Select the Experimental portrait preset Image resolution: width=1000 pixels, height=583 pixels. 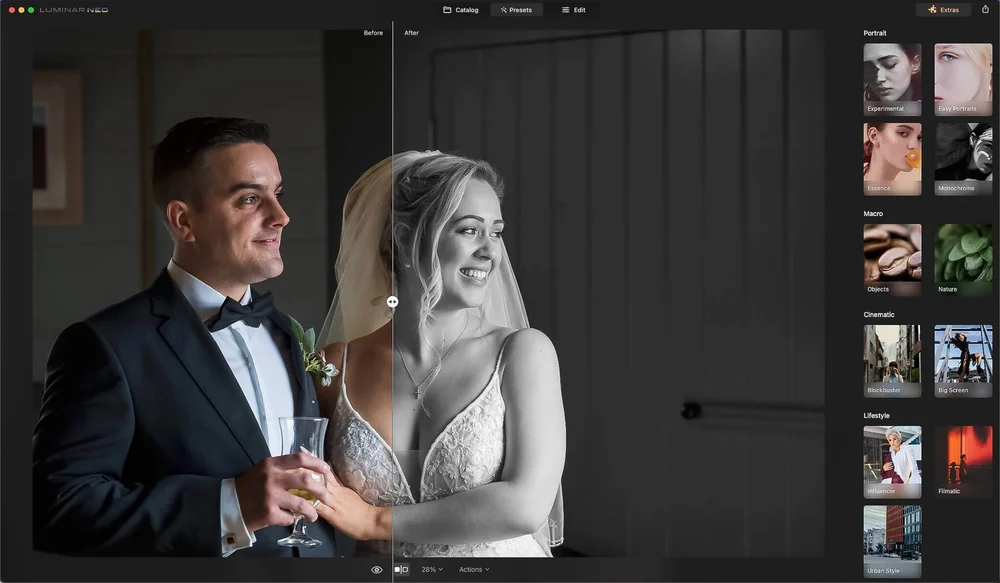pyautogui.click(x=892, y=79)
